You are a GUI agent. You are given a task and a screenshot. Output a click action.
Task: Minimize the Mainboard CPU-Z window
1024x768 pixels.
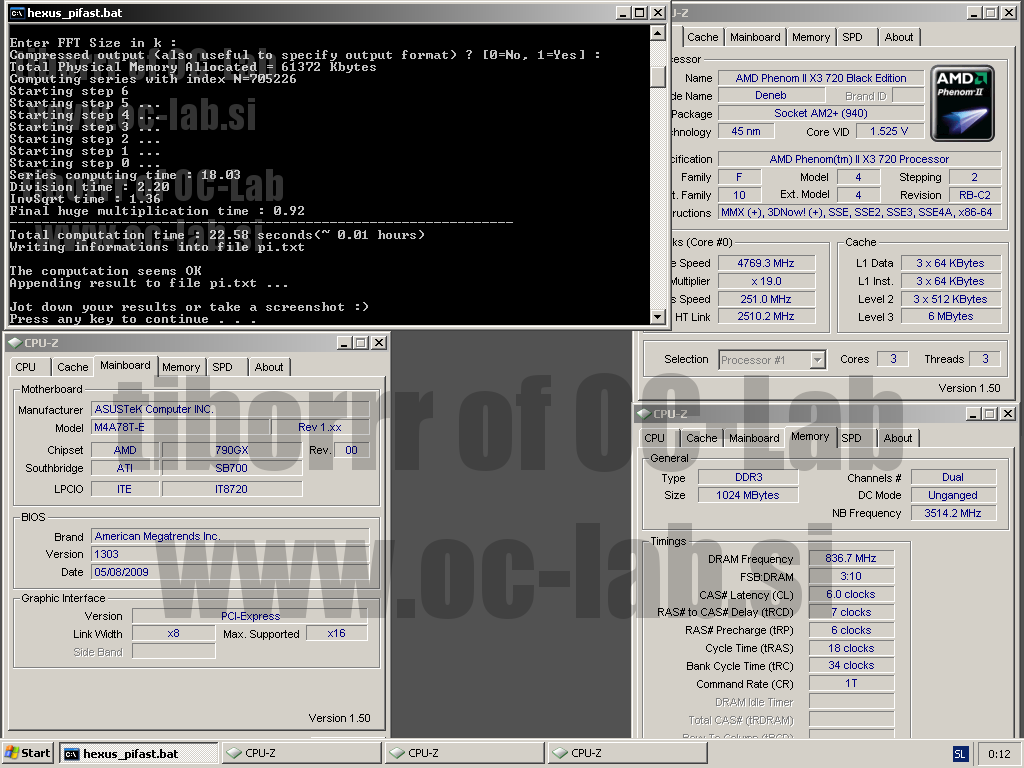tap(344, 343)
